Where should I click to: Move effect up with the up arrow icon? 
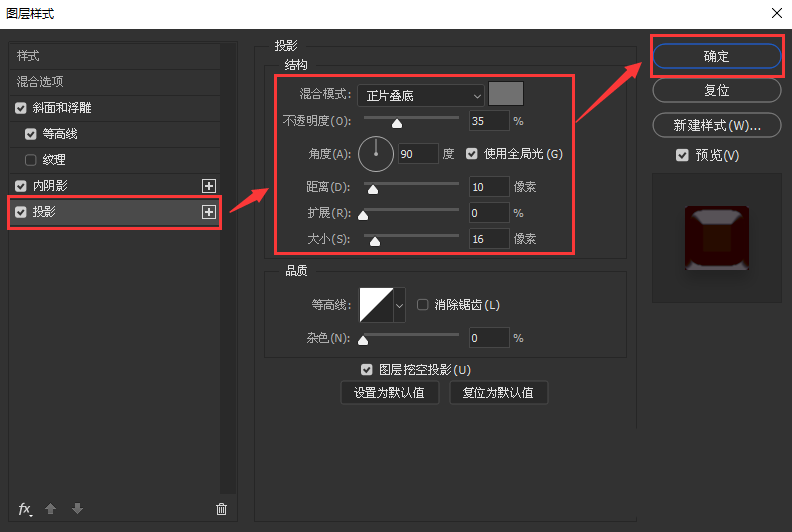point(51,508)
